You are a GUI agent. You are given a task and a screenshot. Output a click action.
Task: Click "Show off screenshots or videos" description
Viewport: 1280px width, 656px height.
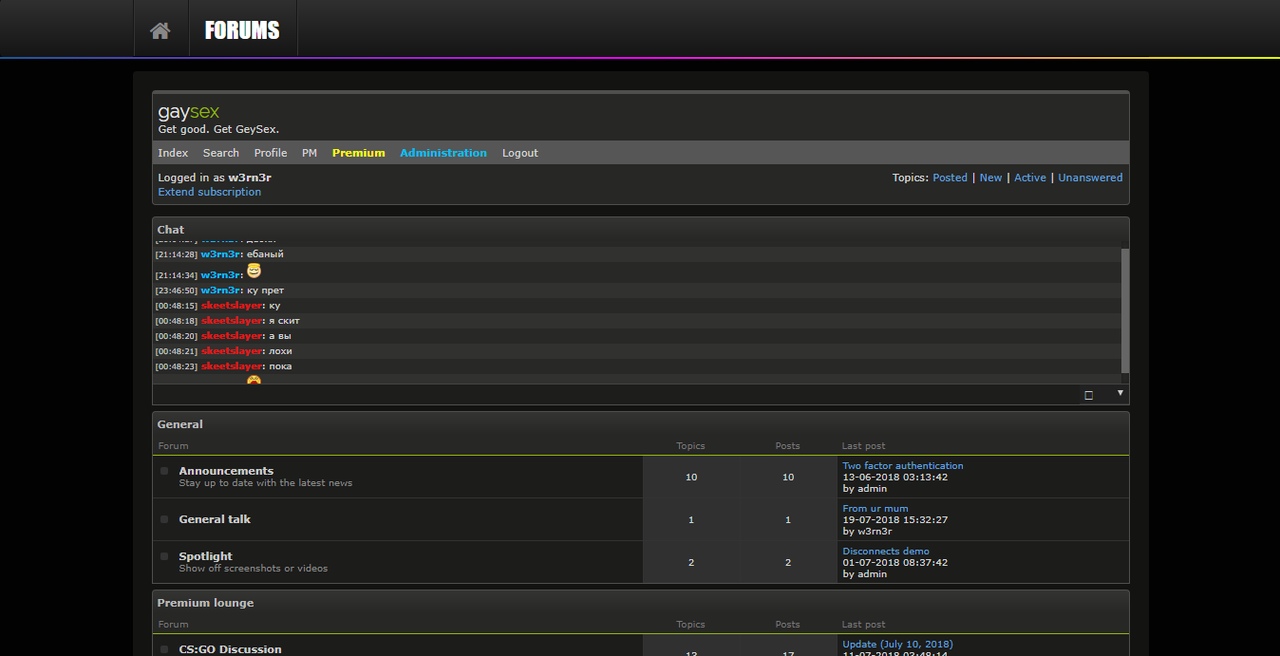click(253, 568)
